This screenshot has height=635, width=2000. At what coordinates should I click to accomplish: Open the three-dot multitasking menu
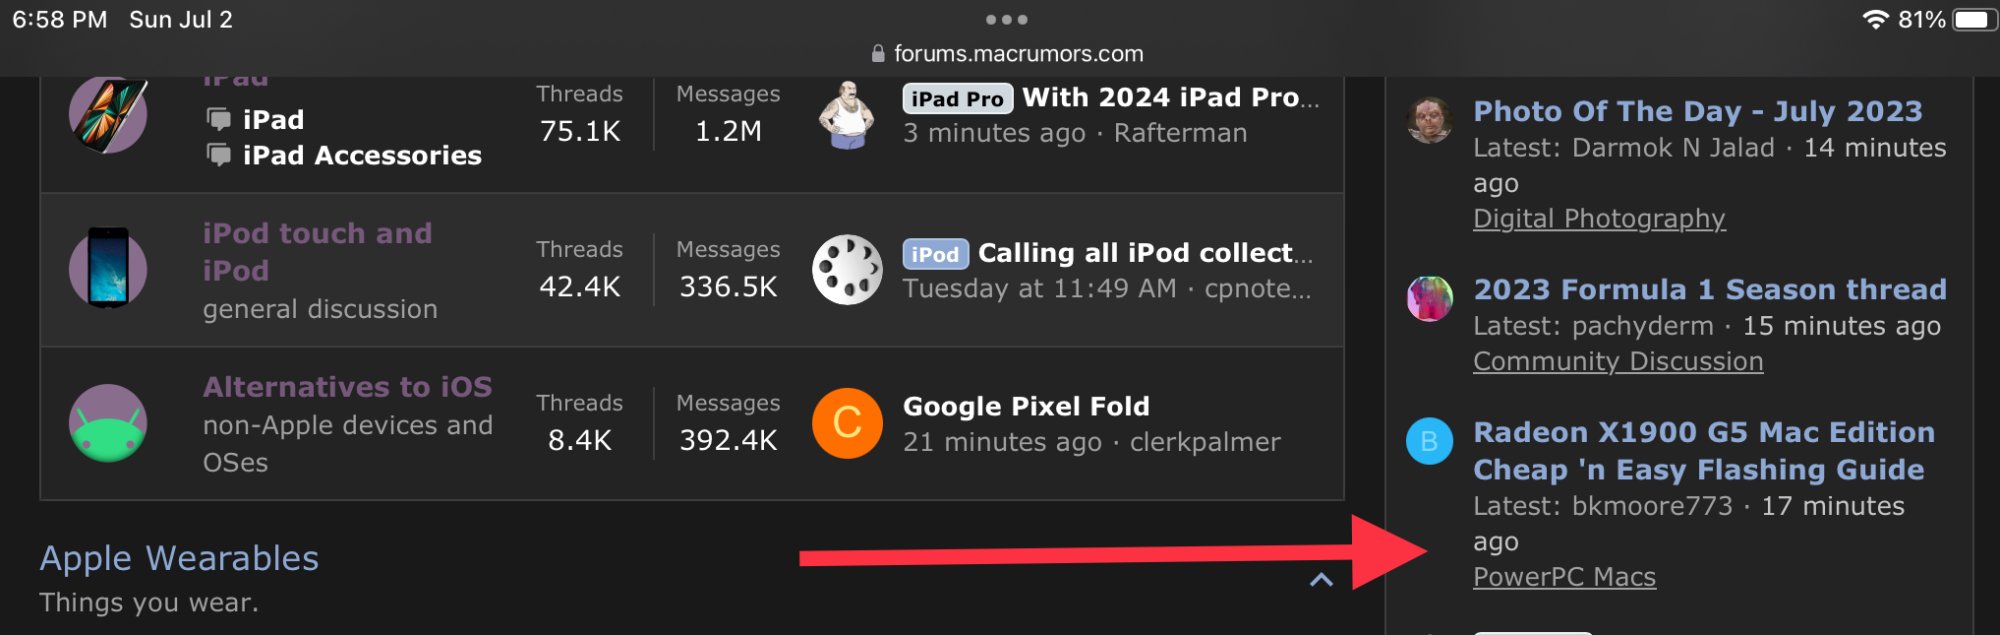point(1006,20)
